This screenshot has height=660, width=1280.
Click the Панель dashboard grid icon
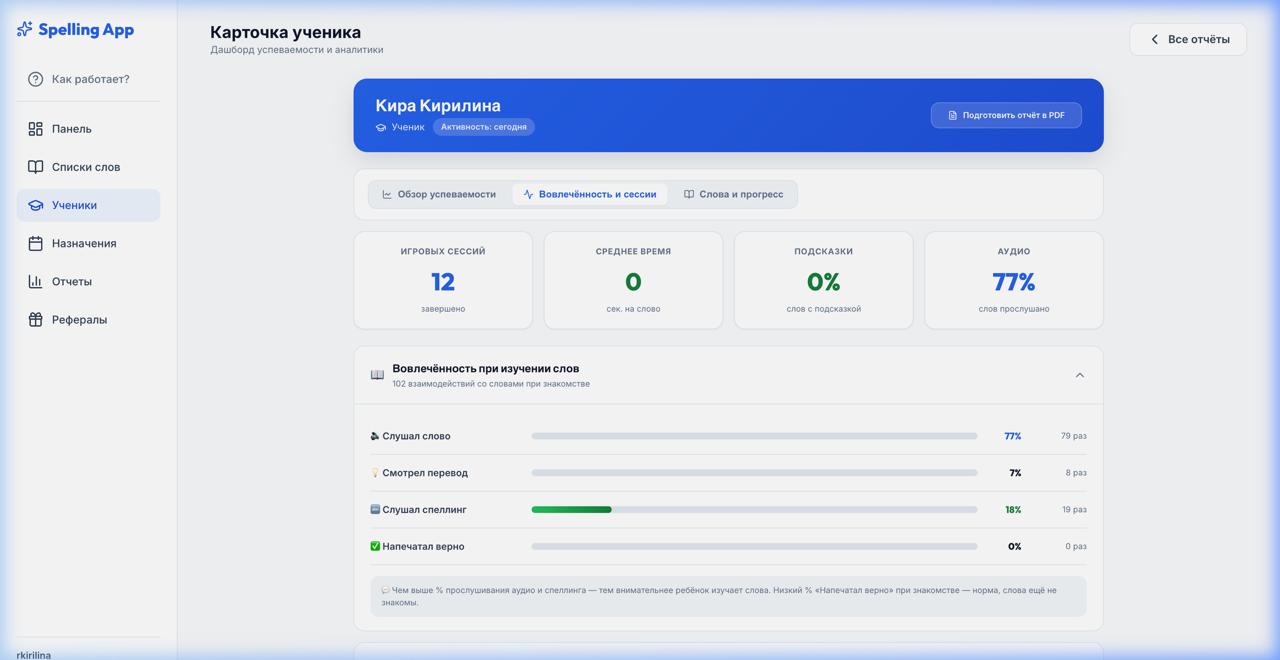(x=36, y=129)
